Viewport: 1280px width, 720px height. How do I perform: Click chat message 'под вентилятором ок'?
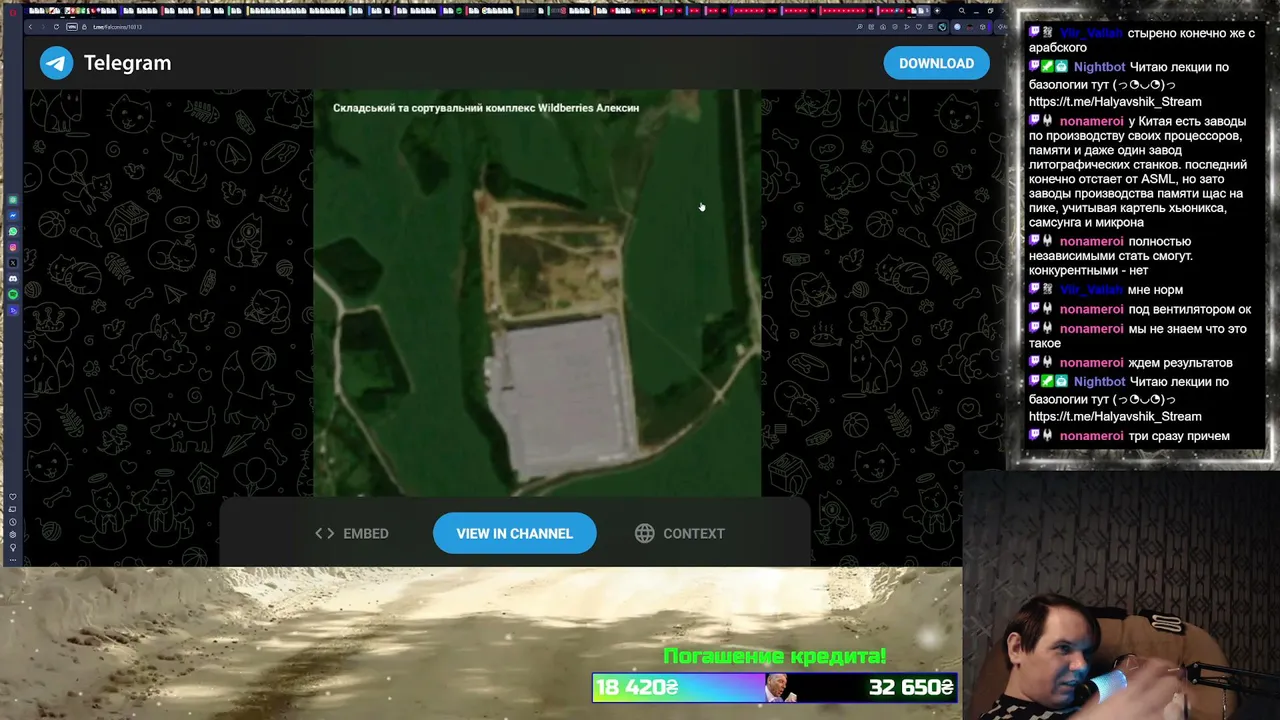pyautogui.click(x=1189, y=309)
